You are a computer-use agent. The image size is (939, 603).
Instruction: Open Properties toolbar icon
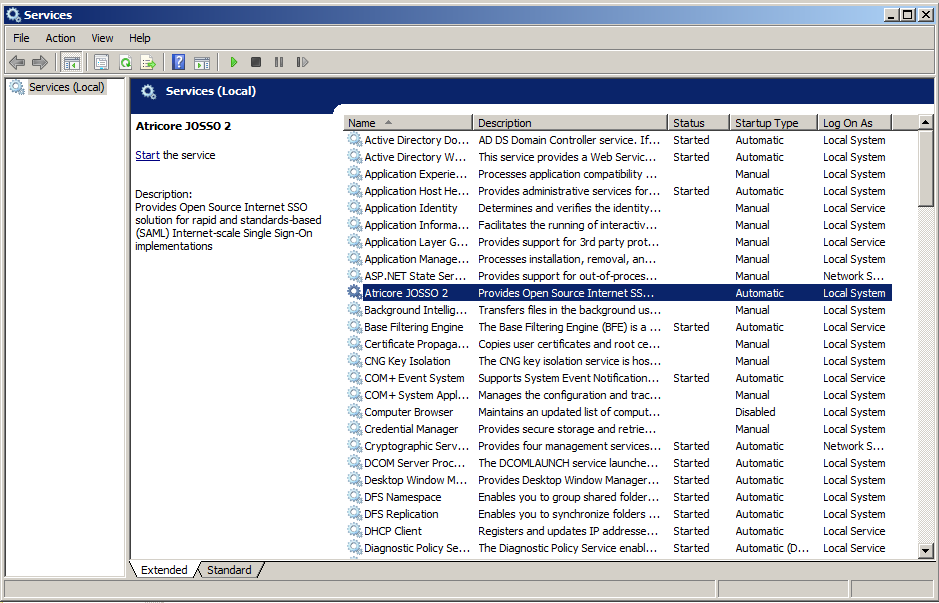click(x=102, y=62)
